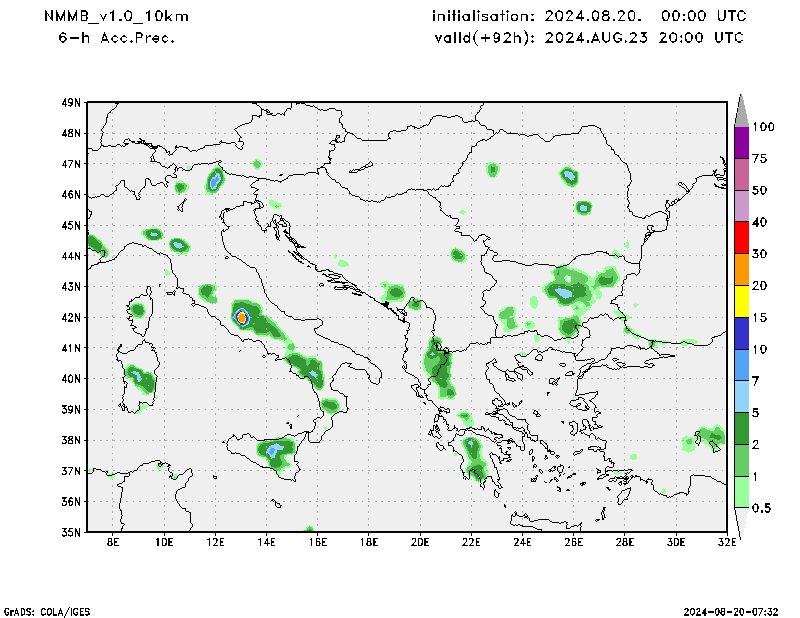Click the 49N latitude axis label
Screen dimensions: 800x618
click(x=71, y=103)
